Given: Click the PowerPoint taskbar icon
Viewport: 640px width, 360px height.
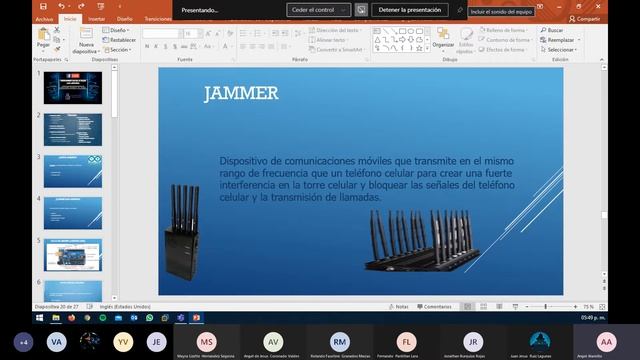Looking at the screenshot, I should pos(196,318).
